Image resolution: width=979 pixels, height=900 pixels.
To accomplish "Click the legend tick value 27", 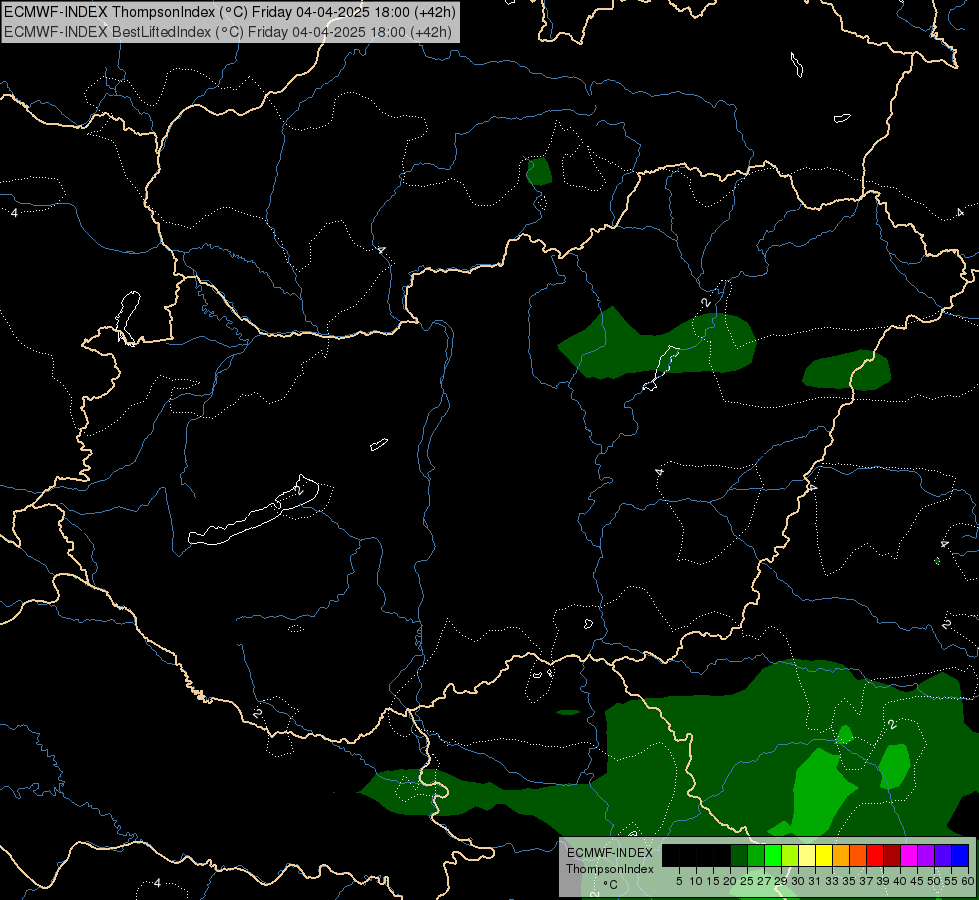I will (x=764, y=881).
